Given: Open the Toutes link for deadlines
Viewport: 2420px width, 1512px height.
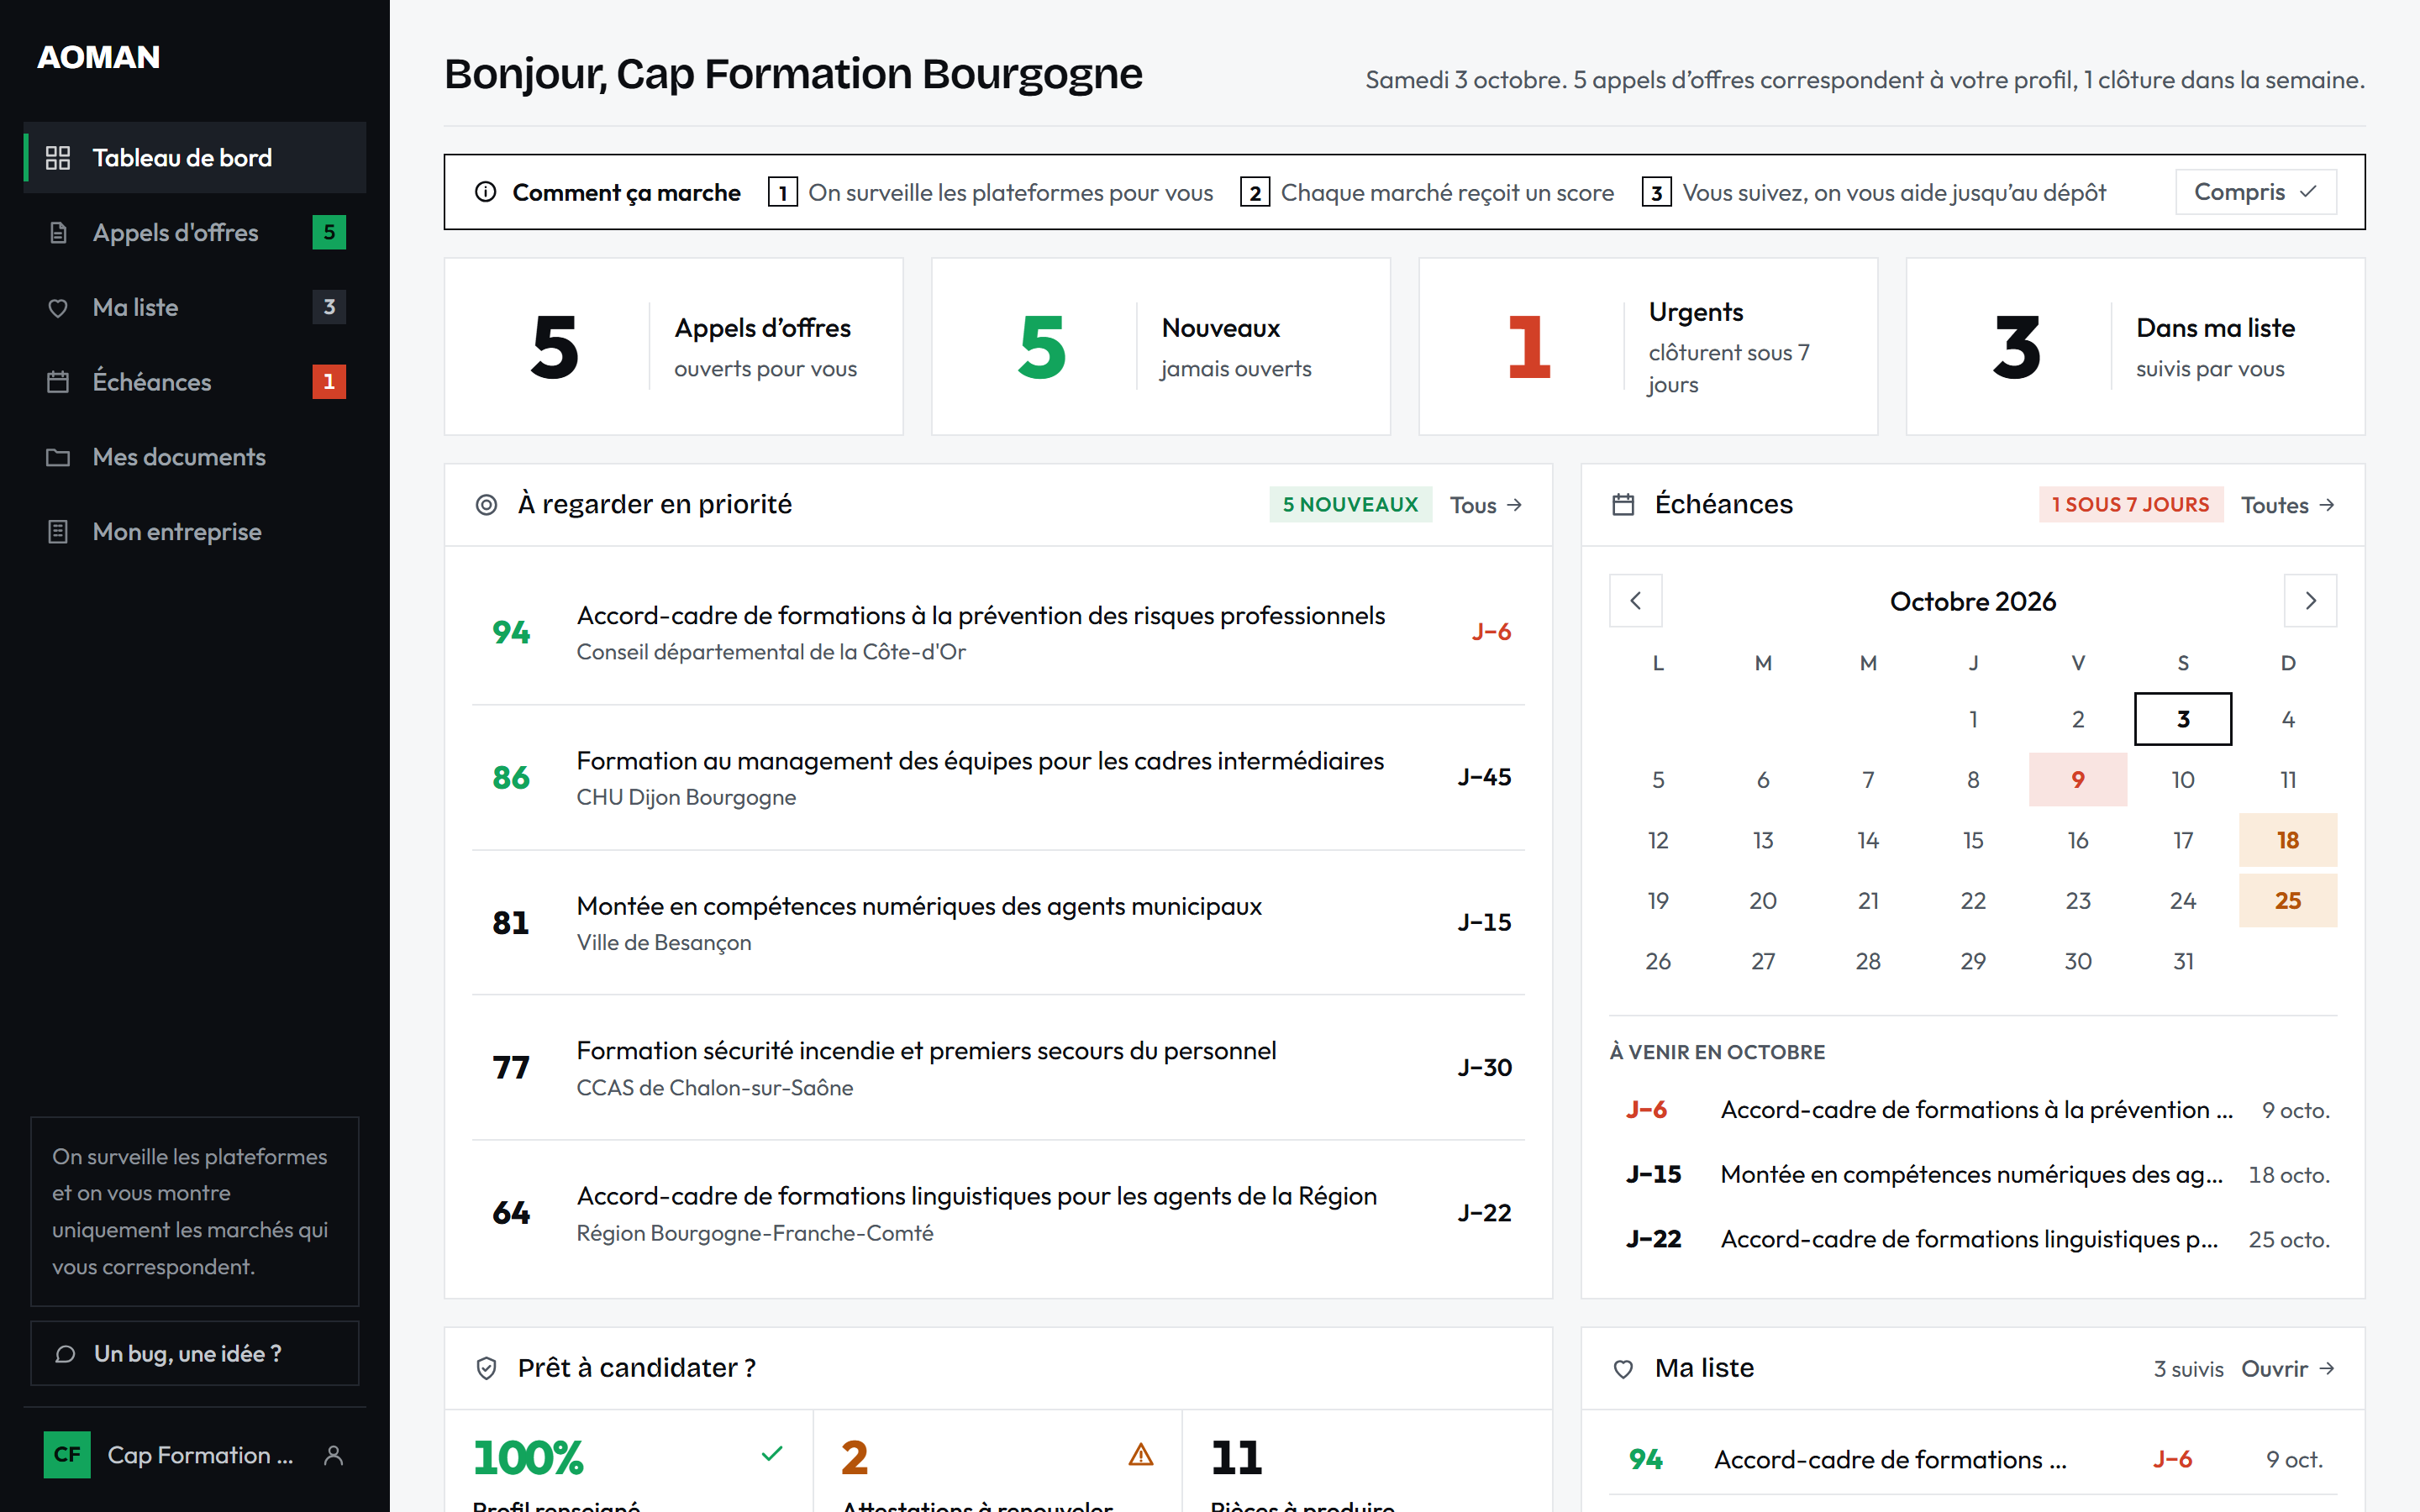Looking at the screenshot, I should coord(2288,505).
